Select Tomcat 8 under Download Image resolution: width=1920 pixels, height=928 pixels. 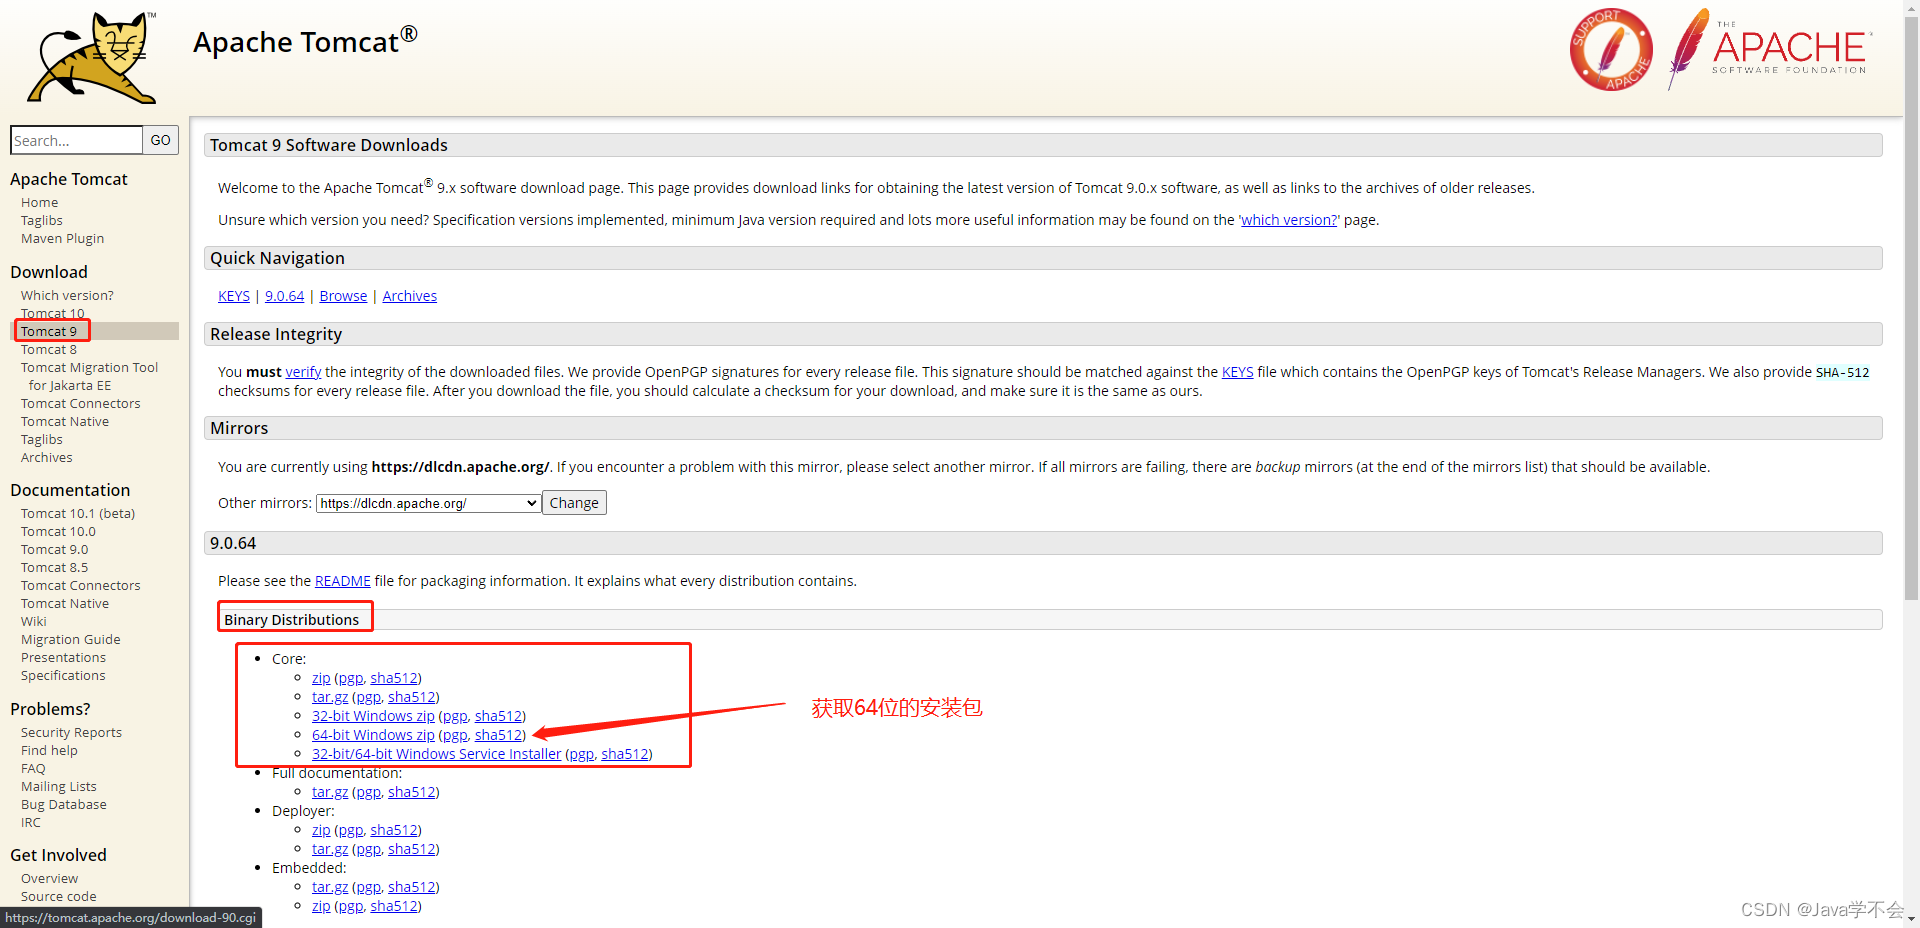[49, 349]
